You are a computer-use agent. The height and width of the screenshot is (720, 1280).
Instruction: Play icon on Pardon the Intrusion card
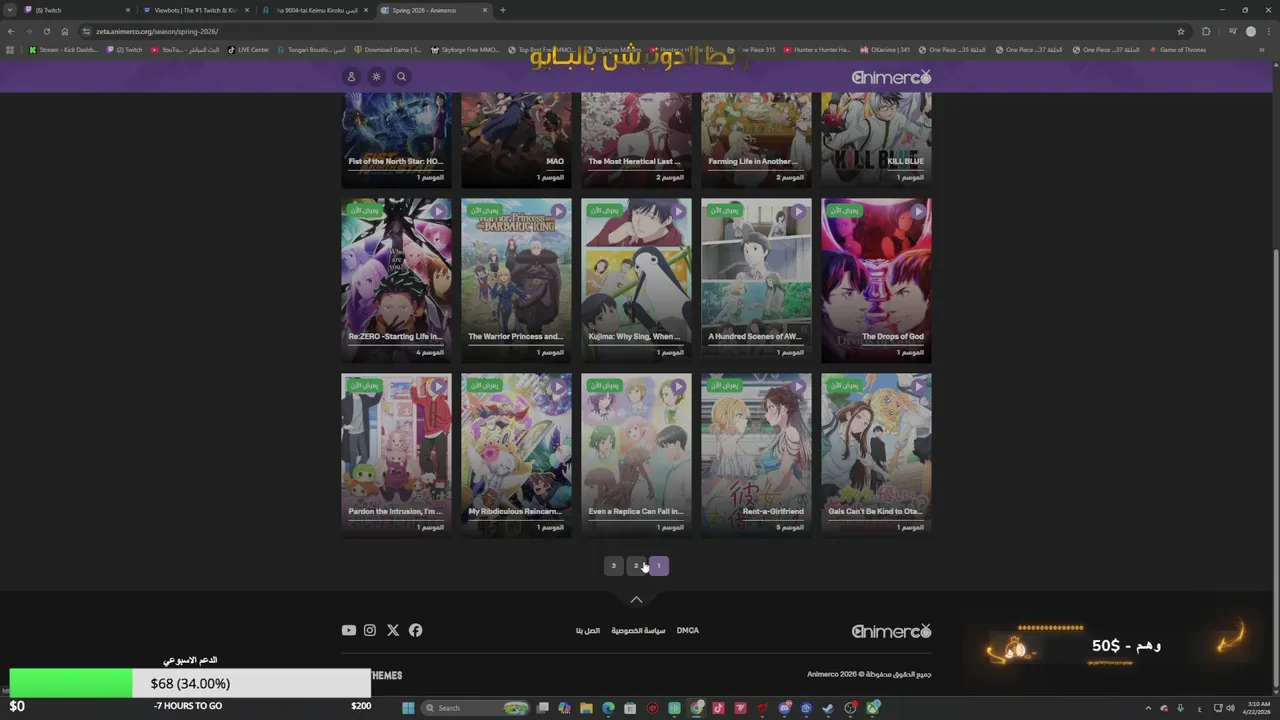pyautogui.click(x=438, y=386)
